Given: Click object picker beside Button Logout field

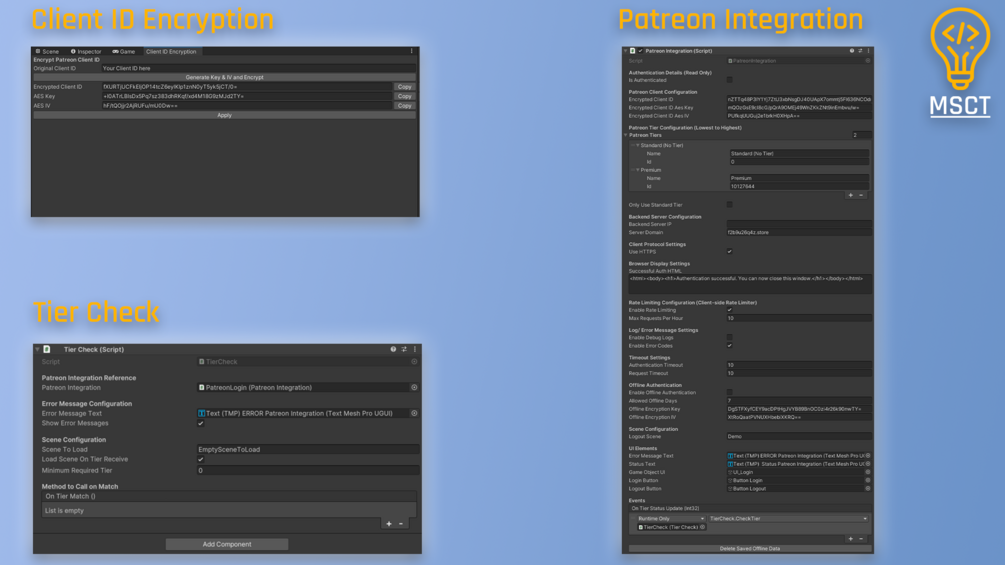Looking at the screenshot, I should click(868, 488).
